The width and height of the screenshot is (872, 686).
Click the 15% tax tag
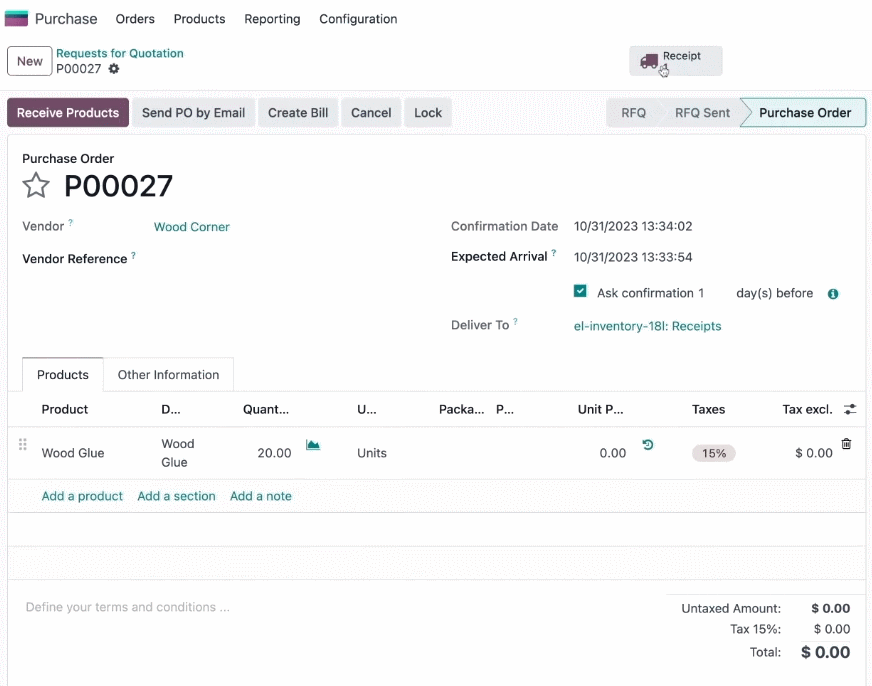pos(714,453)
